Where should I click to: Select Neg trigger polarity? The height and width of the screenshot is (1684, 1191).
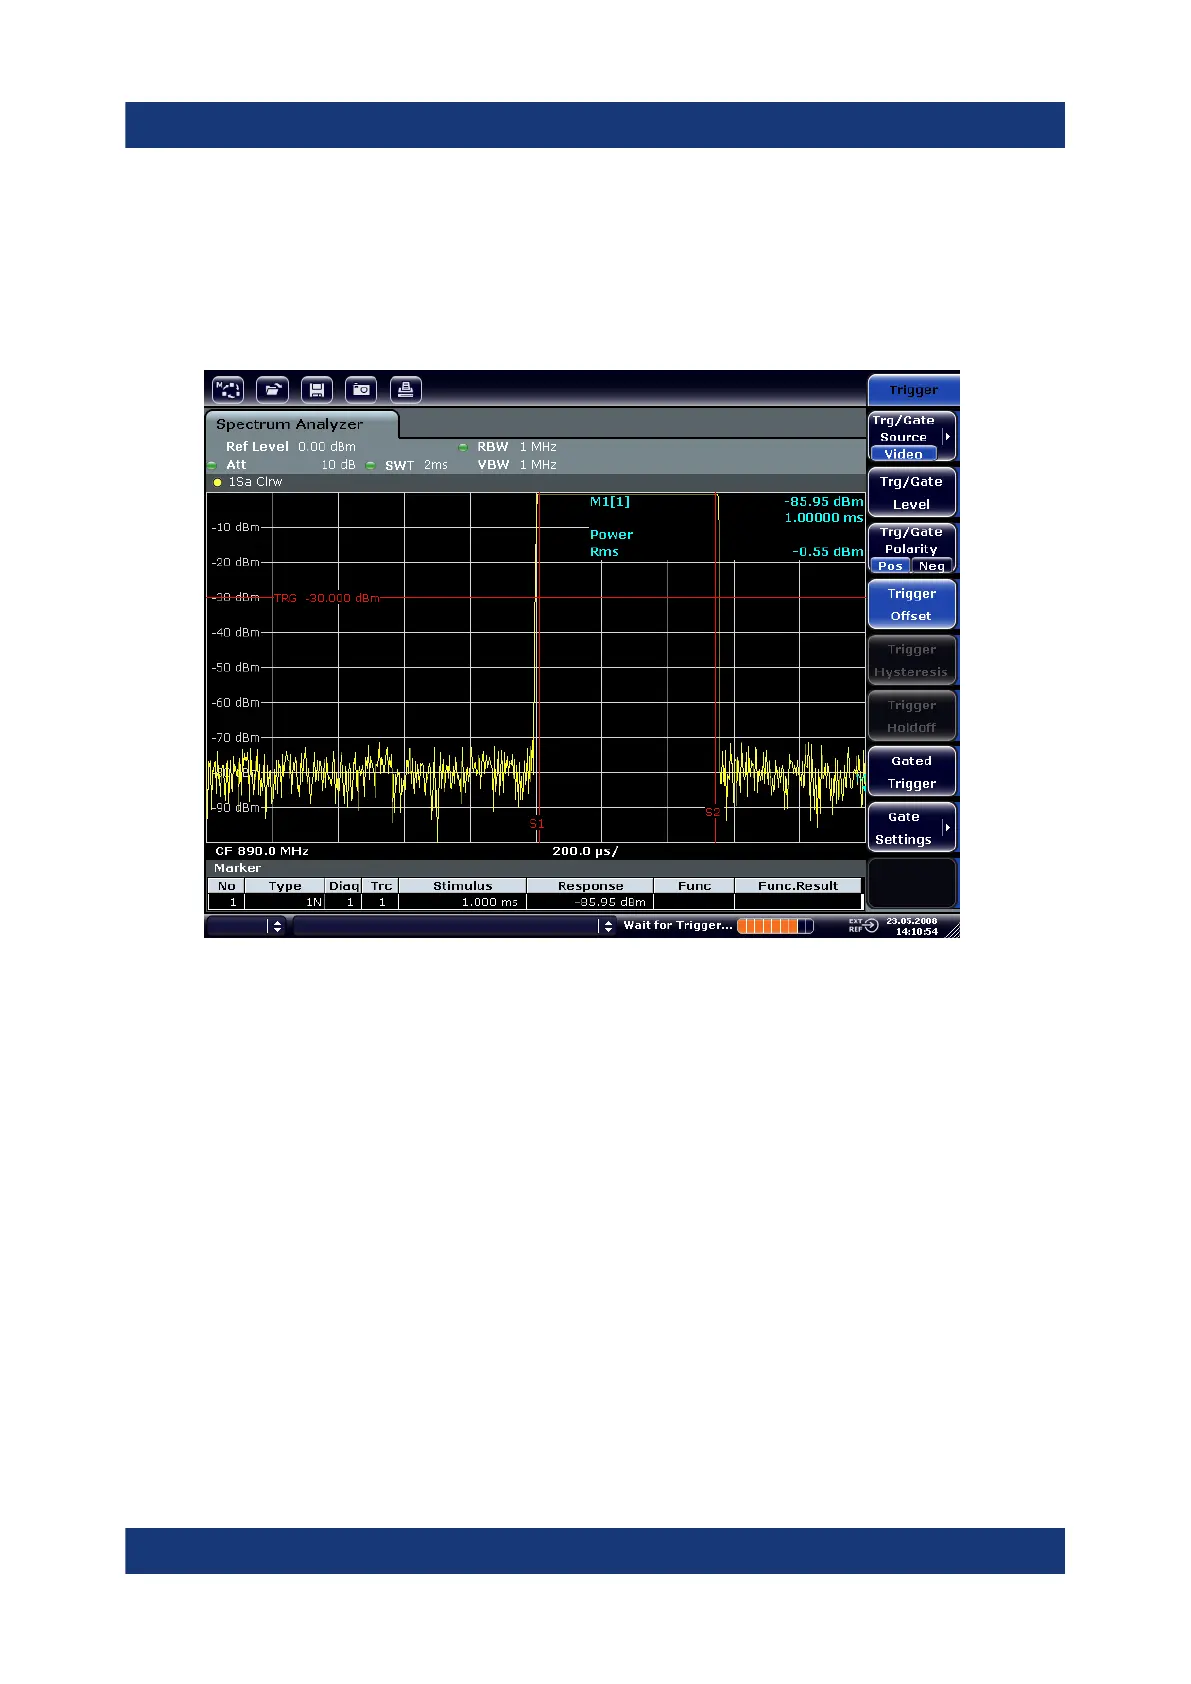(932, 566)
